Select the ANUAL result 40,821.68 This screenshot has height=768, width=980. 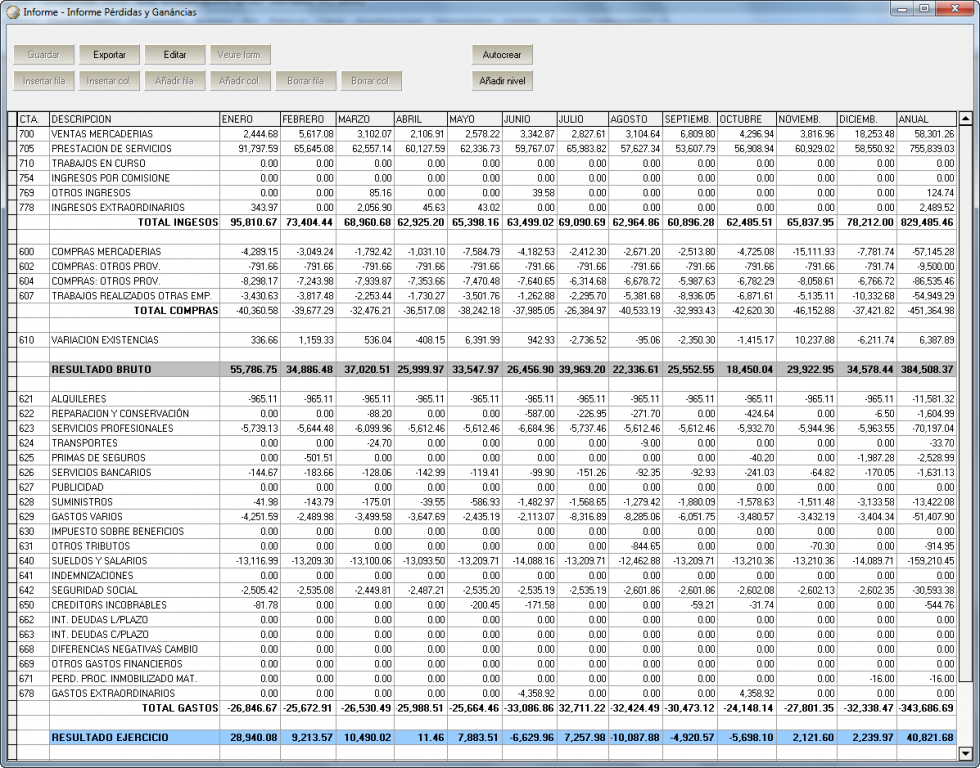coord(926,737)
